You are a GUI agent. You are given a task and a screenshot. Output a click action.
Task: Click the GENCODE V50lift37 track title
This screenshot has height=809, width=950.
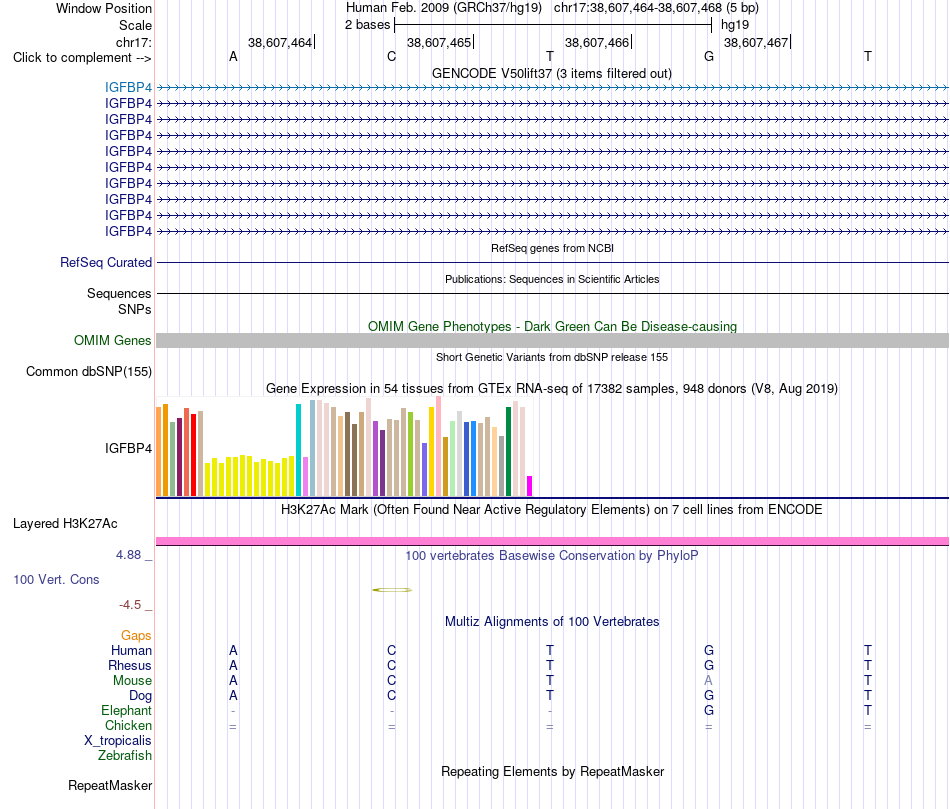click(551, 73)
